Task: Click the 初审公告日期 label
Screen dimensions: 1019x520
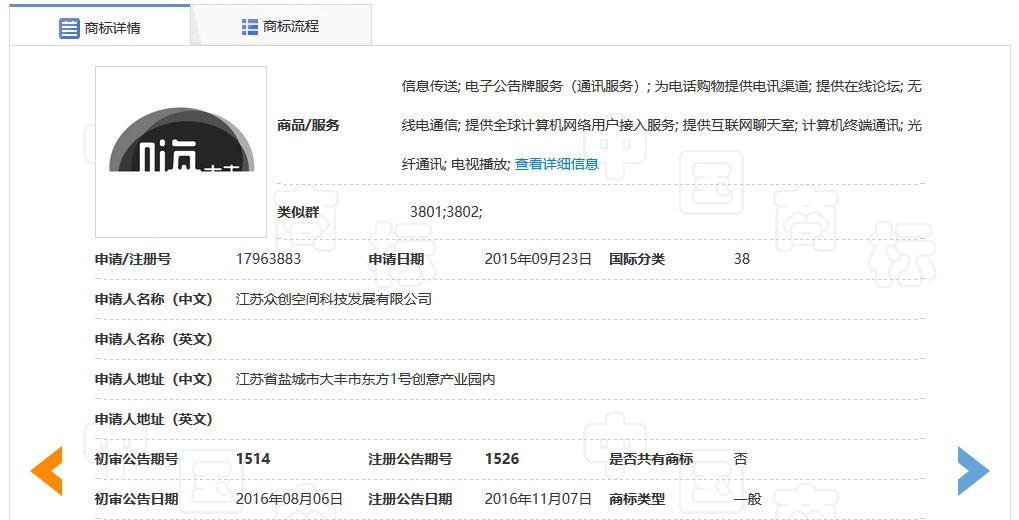Action: pyautogui.click(x=136, y=499)
